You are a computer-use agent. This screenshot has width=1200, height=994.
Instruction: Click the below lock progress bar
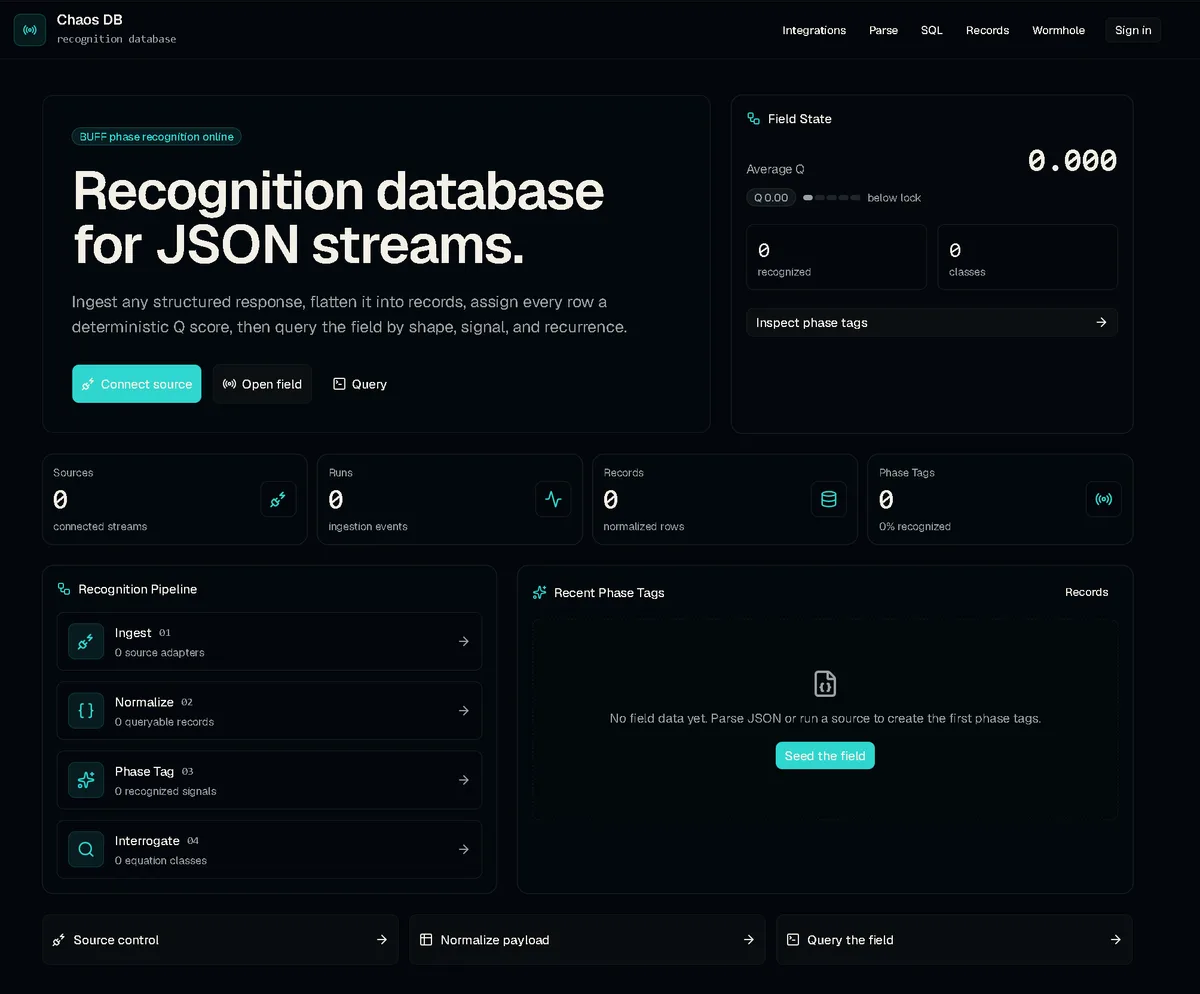(832, 198)
